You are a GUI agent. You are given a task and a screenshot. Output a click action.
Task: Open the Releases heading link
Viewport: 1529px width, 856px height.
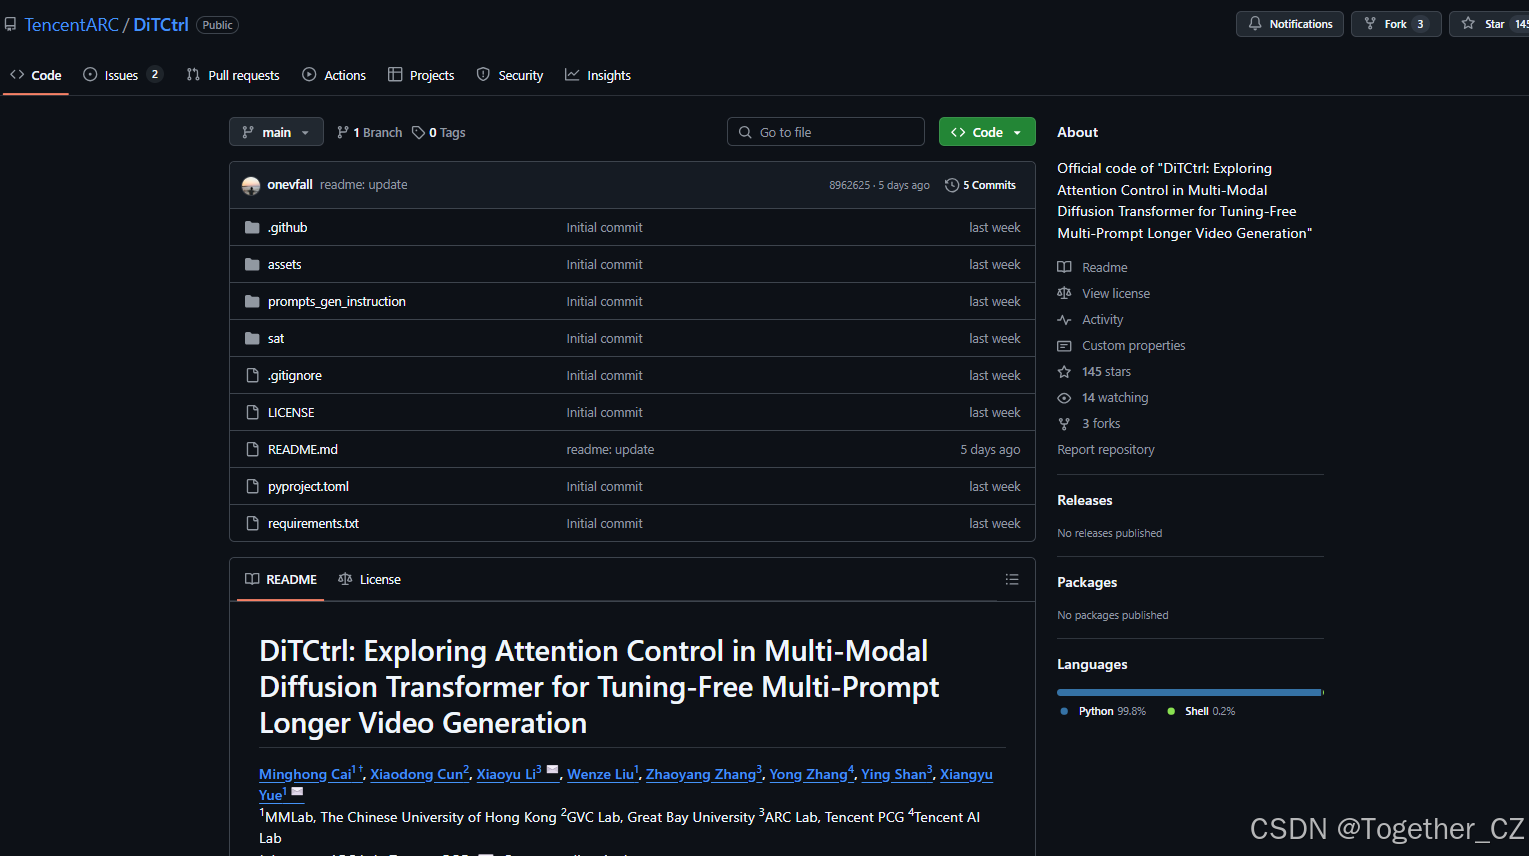pos(1085,500)
